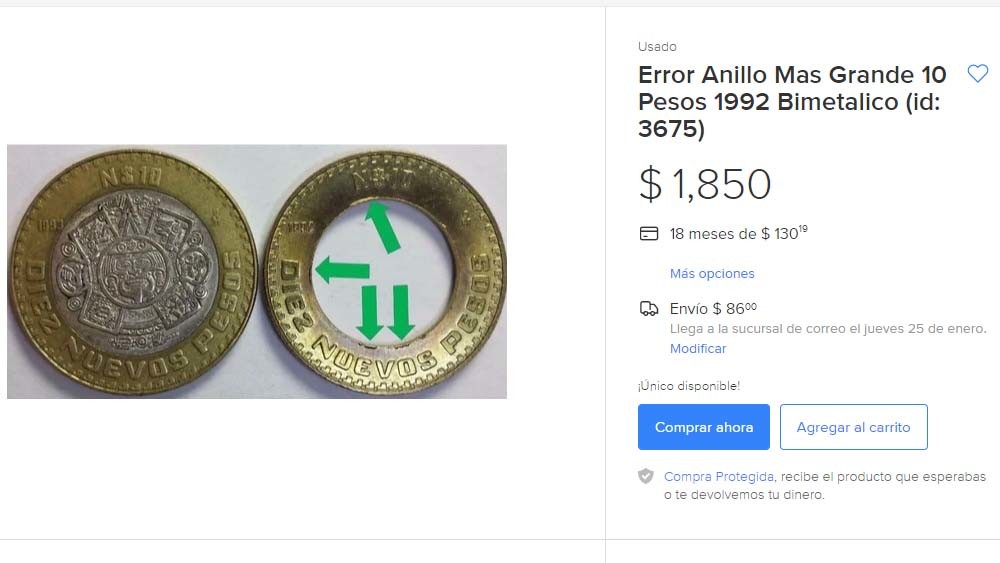
Task: Click the right downward green arrow
Action: [401, 312]
